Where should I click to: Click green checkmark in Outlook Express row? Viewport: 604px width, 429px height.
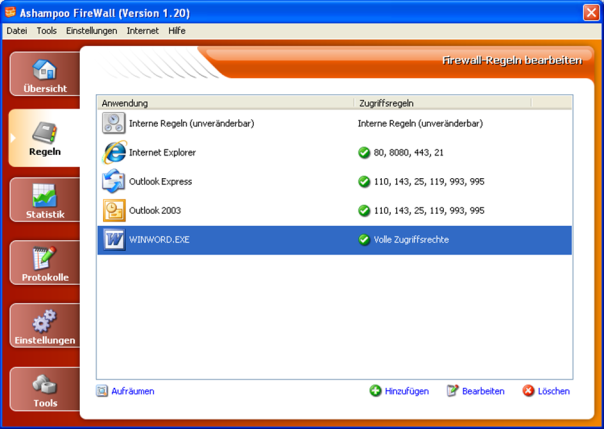[364, 181]
